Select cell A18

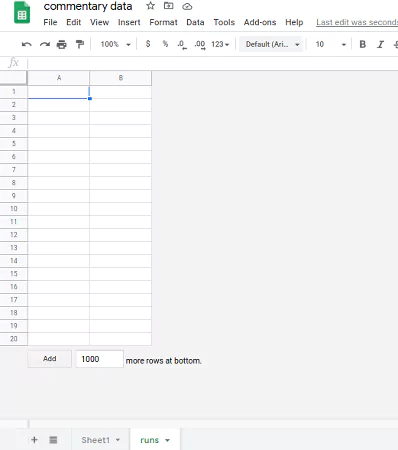point(59,313)
